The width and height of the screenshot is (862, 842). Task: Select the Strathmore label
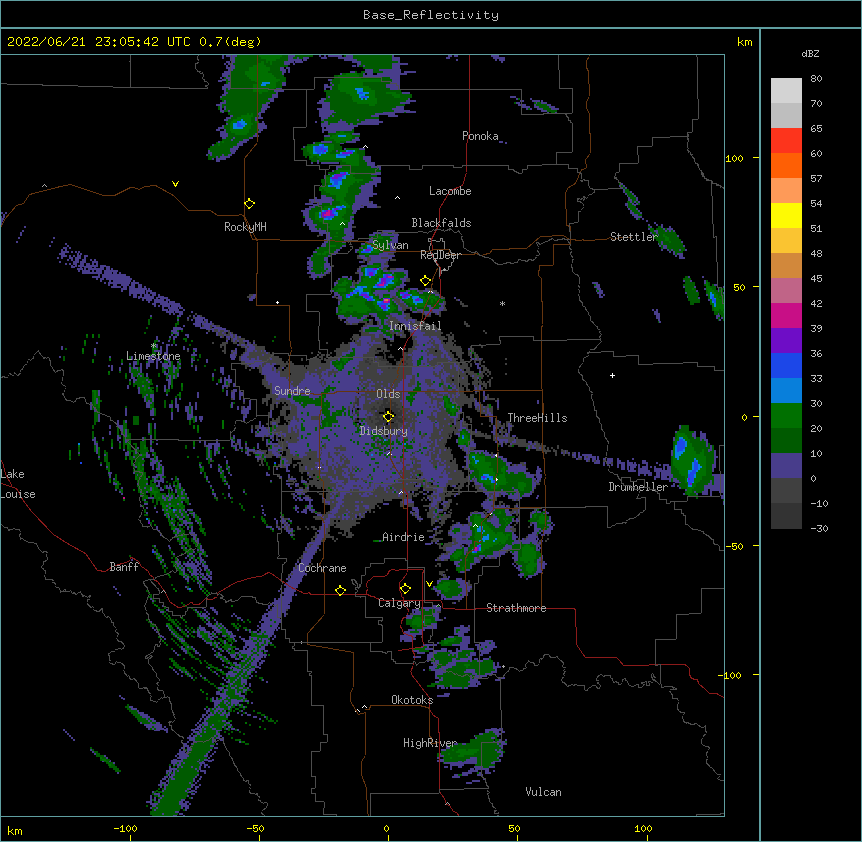pos(516,608)
